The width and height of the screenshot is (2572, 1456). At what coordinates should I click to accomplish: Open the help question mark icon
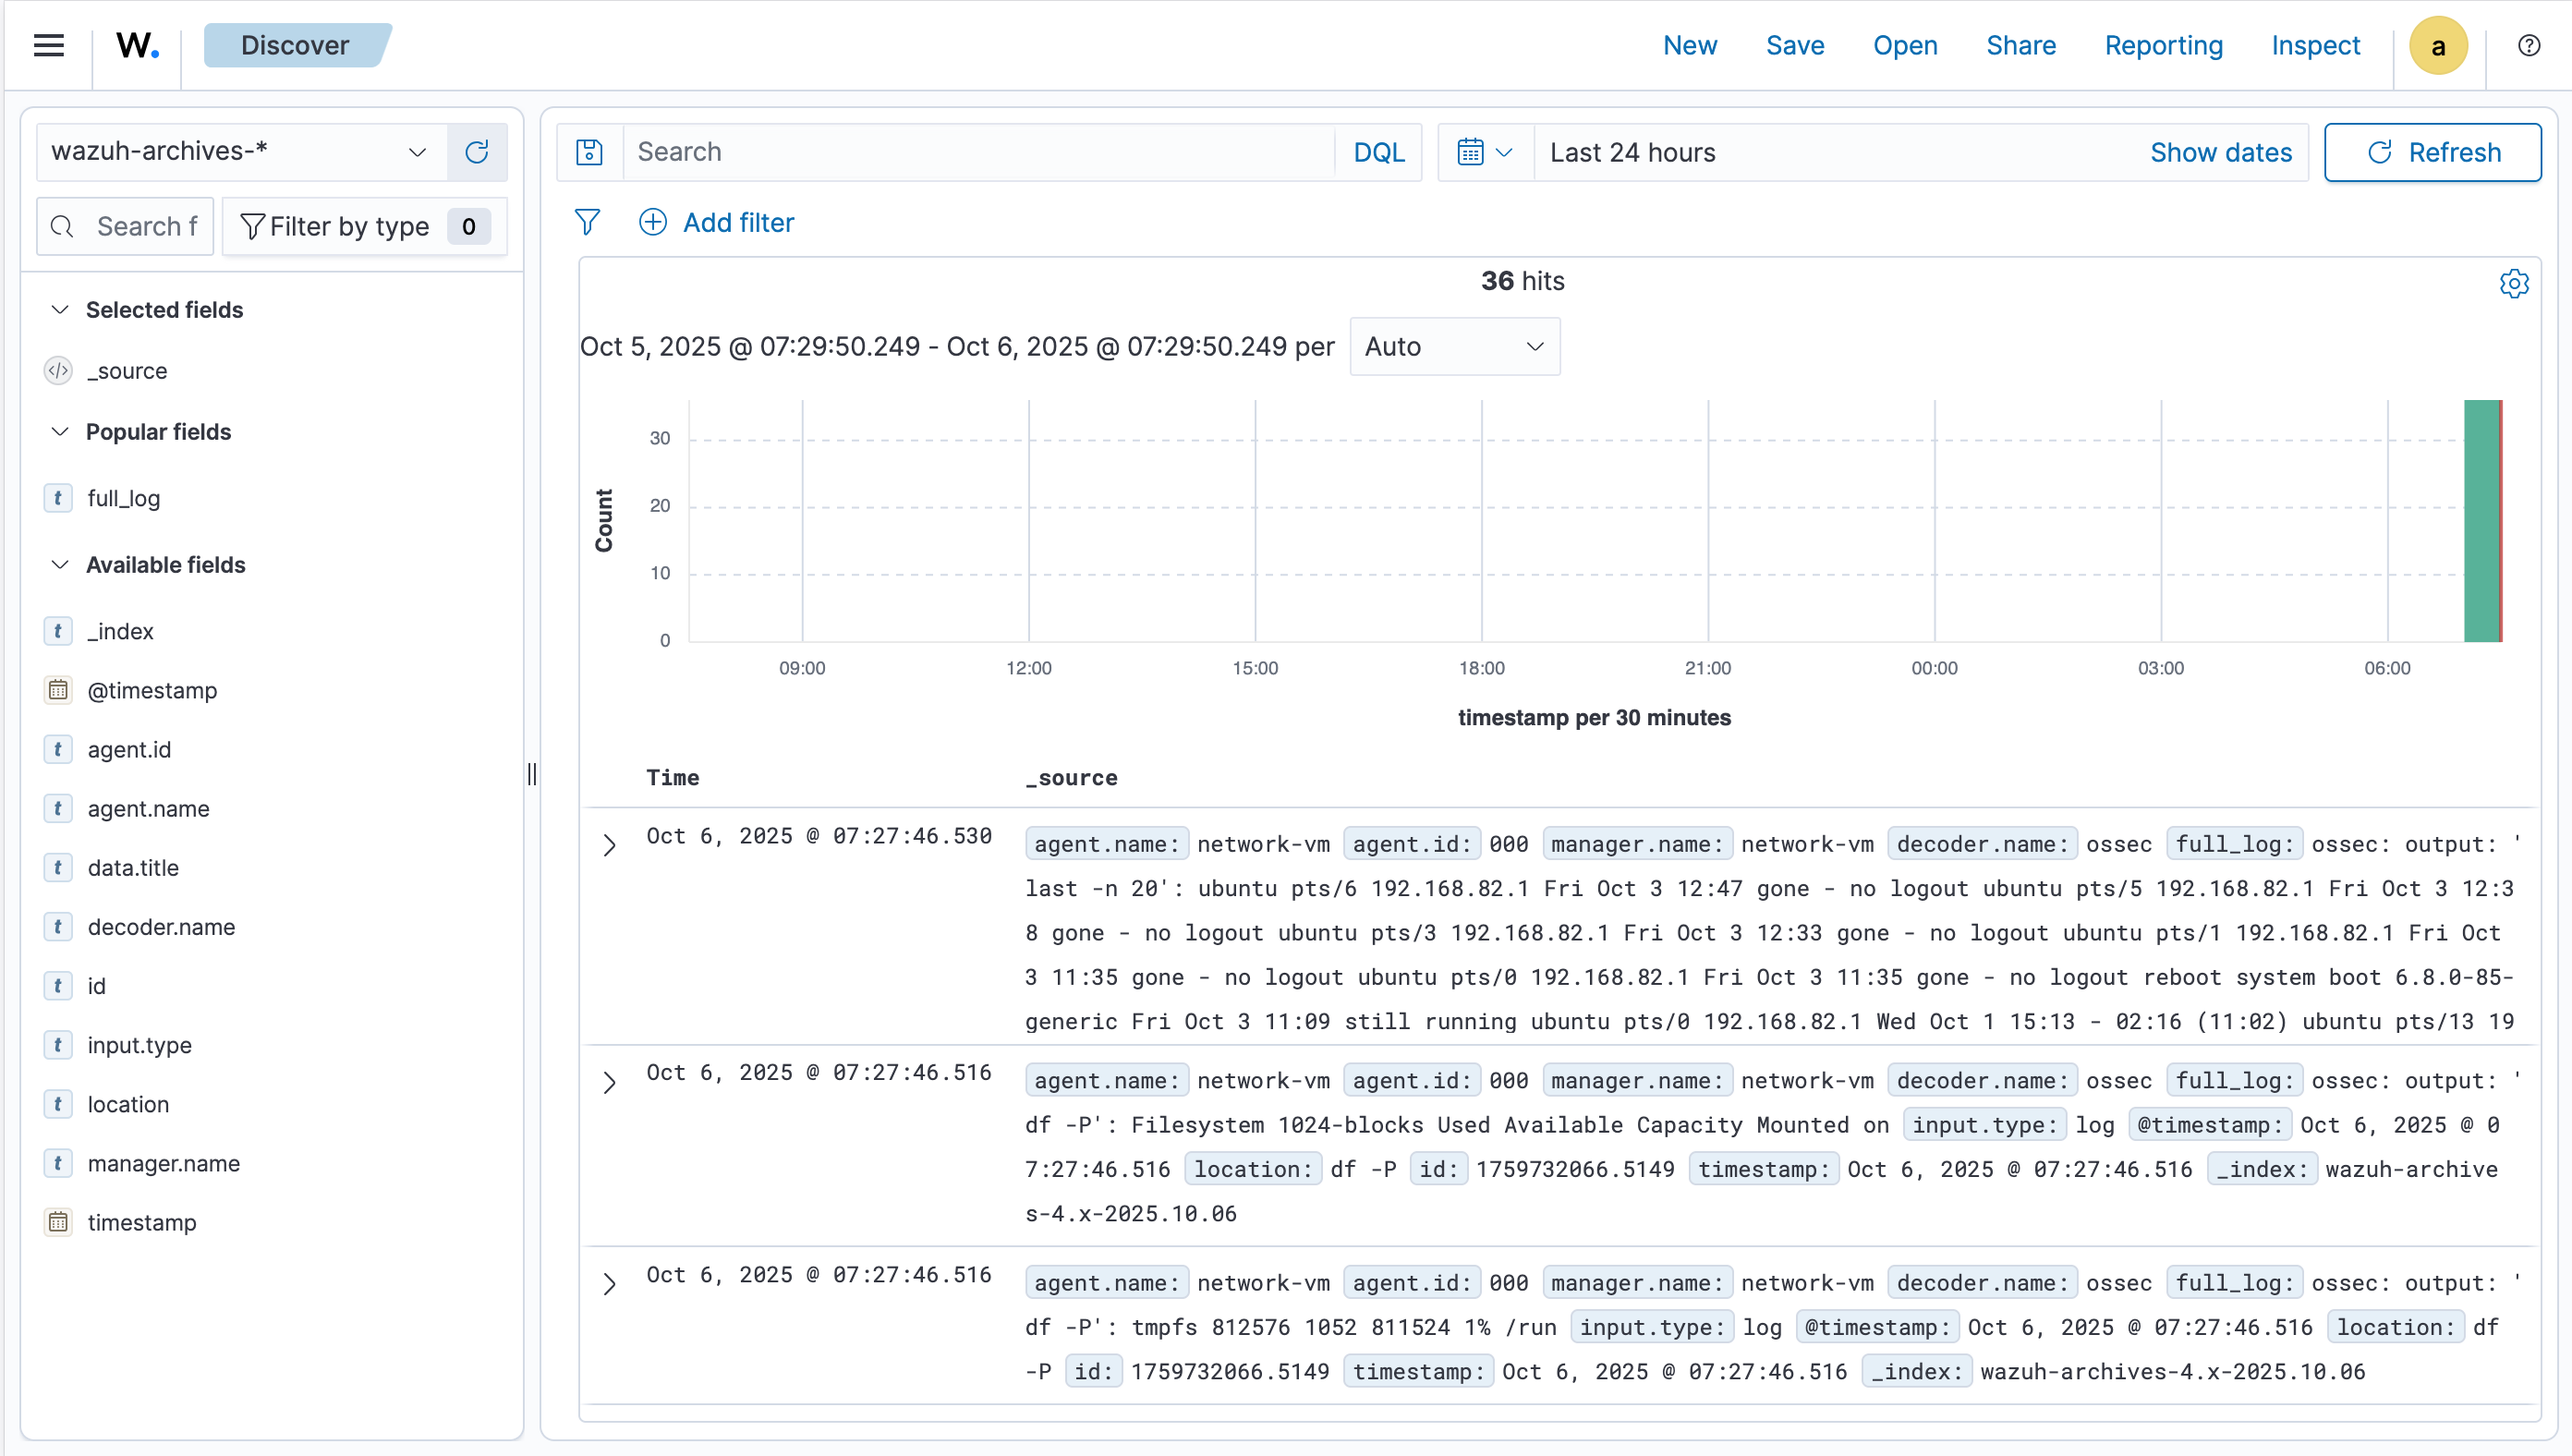pos(2529,45)
